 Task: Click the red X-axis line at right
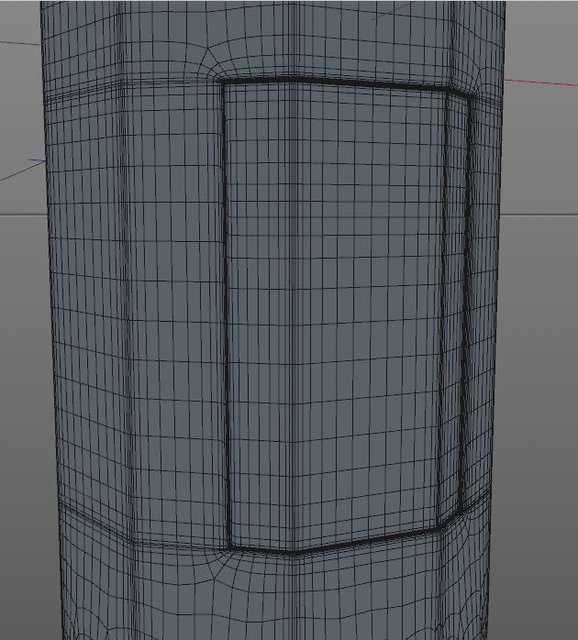coord(541,82)
